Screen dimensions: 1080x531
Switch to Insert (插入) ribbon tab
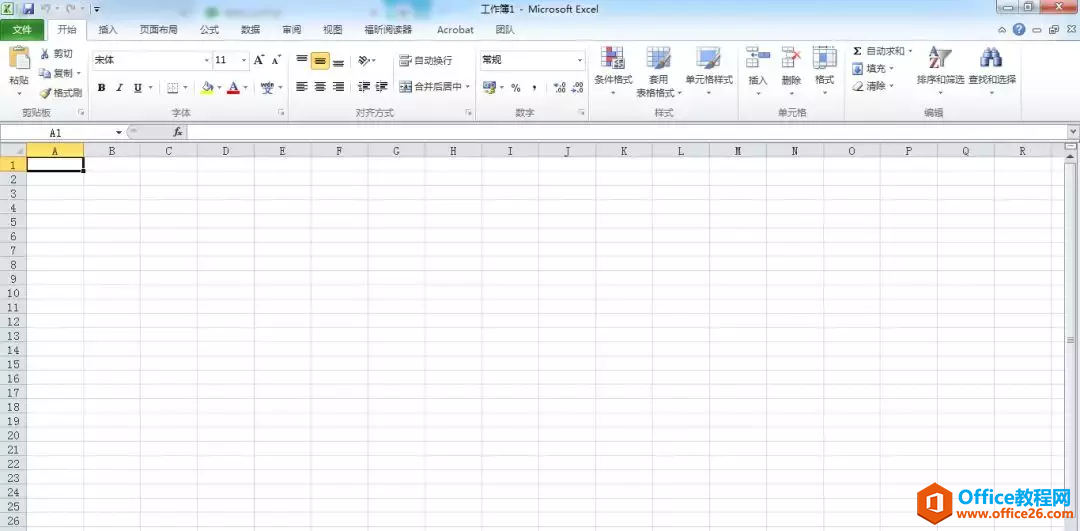coord(108,30)
